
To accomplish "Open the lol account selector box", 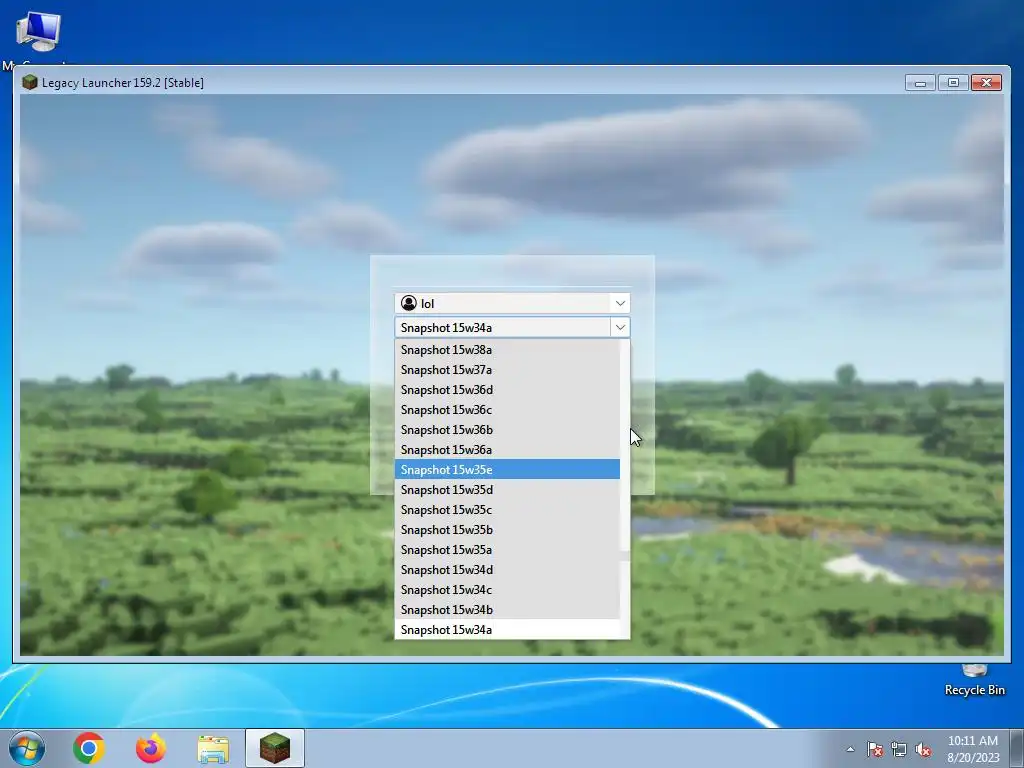I will (512, 303).
